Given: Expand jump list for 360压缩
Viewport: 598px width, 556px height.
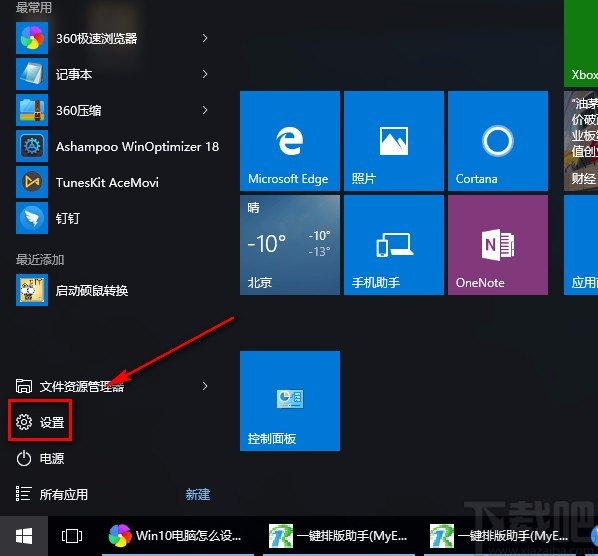Looking at the screenshot, I should click(x=205, y=110).
